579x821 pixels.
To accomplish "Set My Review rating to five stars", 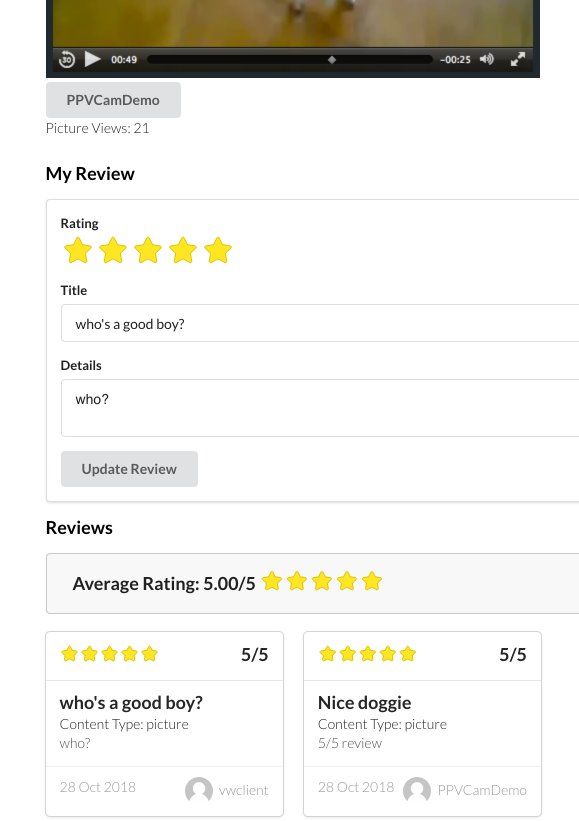I will point(218,250).
